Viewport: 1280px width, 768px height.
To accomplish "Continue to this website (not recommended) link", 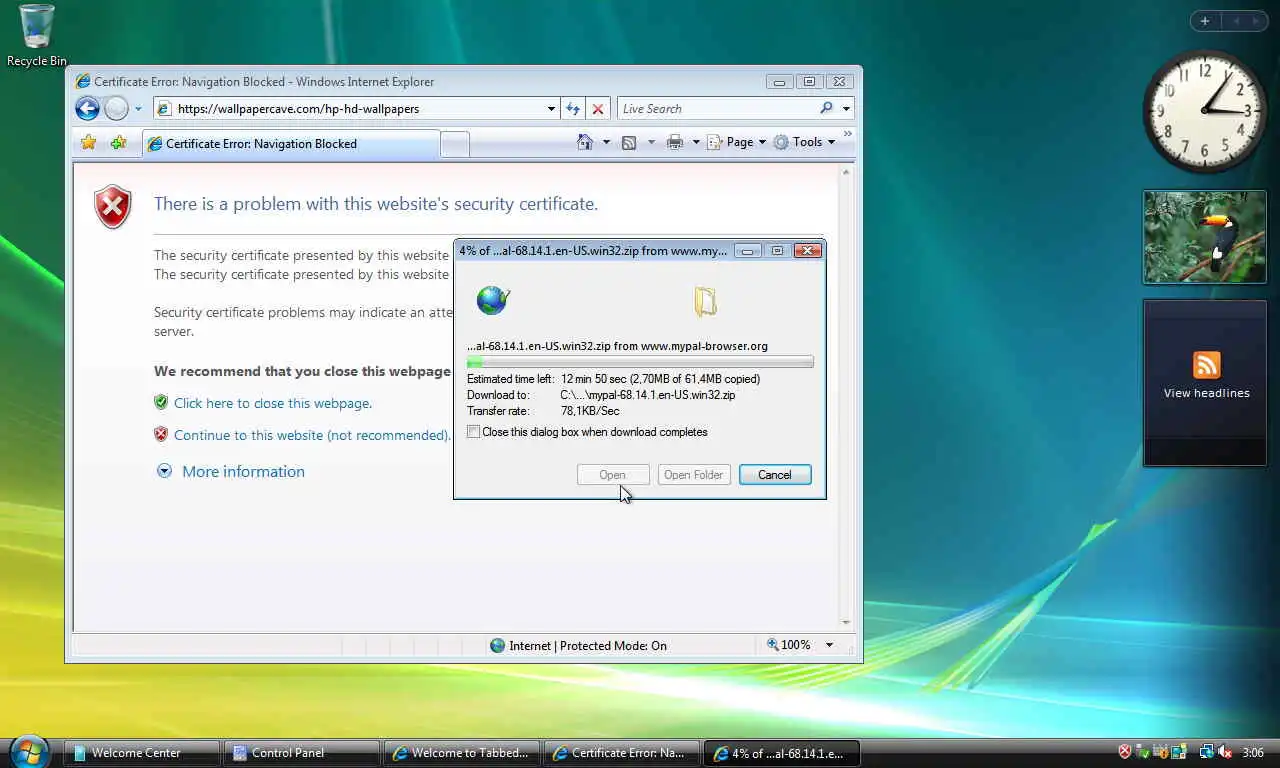I will [x=312, y=435].
